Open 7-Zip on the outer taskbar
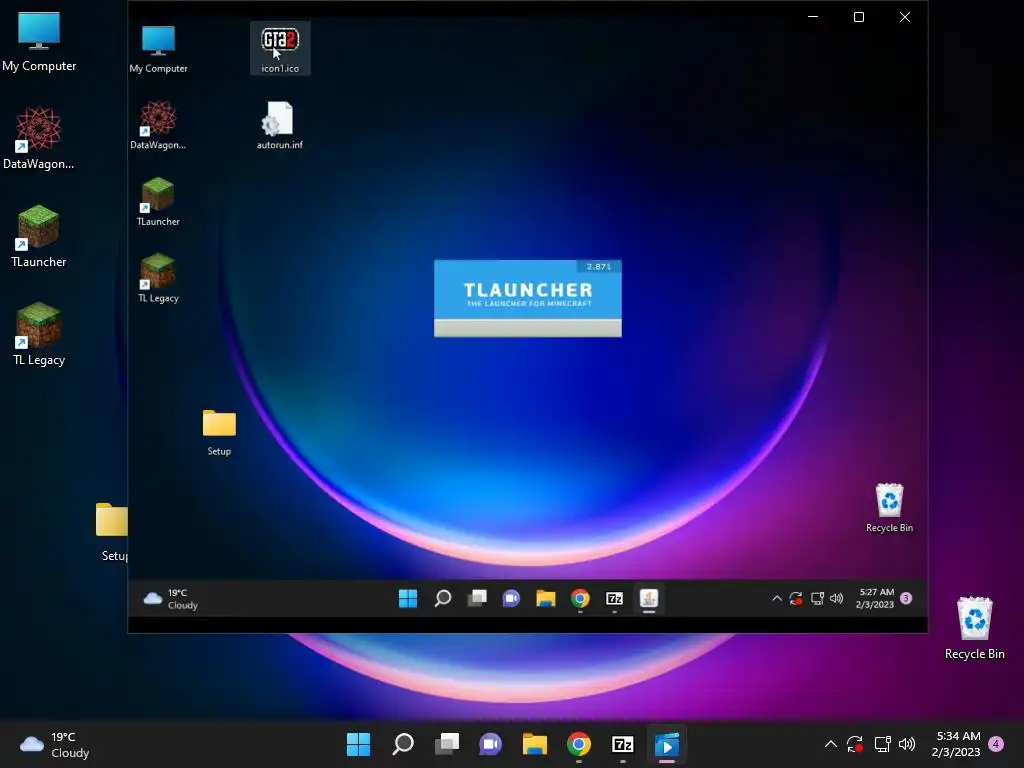This screenshot has width=1024, height=768. (x=622, y=744)
